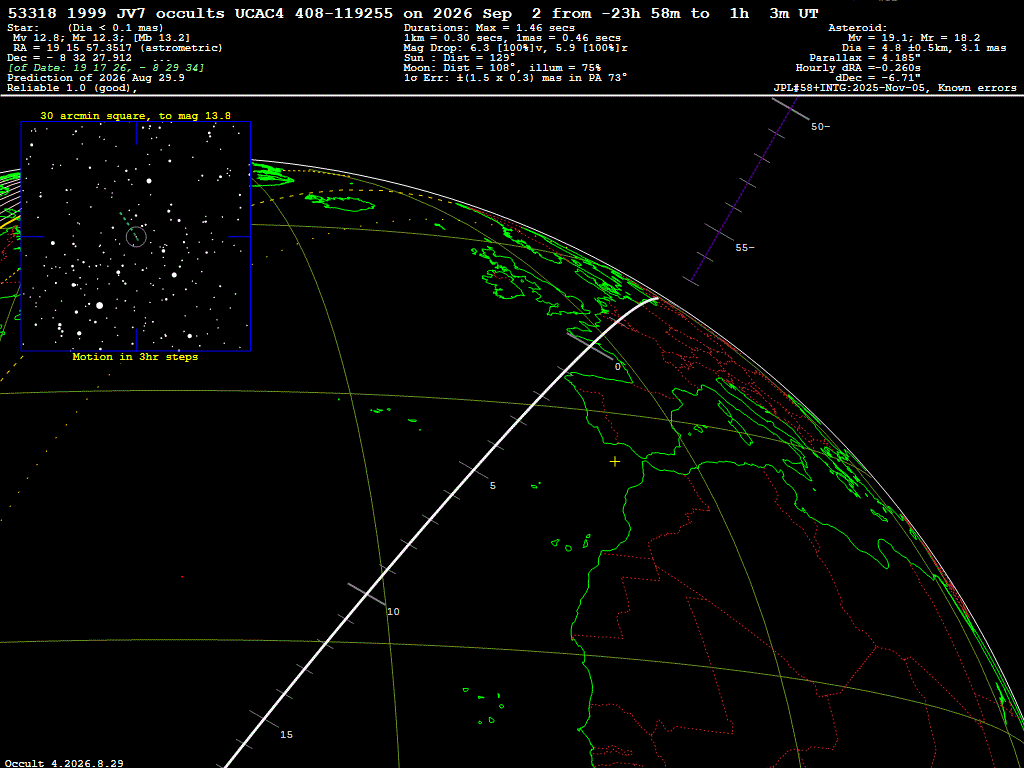Screen dimensions: 1024x768
Task: Click the small red dot in the Atlantic
Action: tap(182, 577)
